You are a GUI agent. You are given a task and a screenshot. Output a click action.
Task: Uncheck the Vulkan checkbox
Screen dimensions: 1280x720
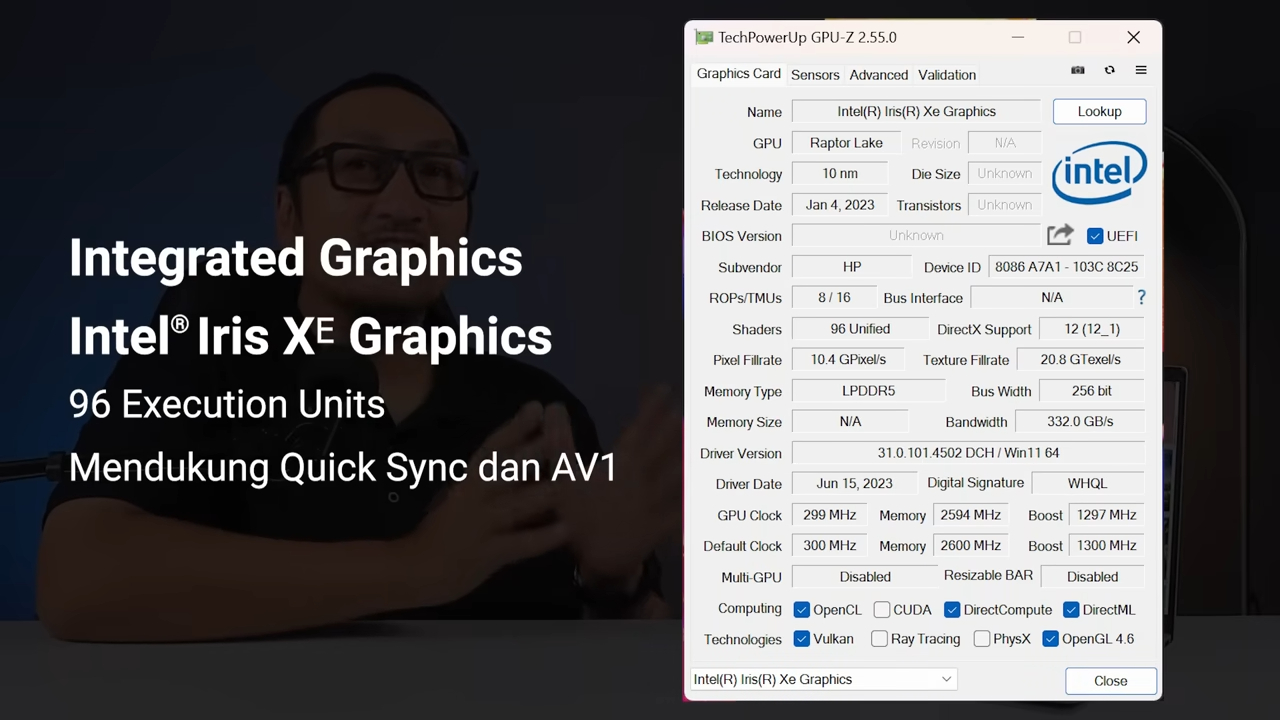point(801,639)
